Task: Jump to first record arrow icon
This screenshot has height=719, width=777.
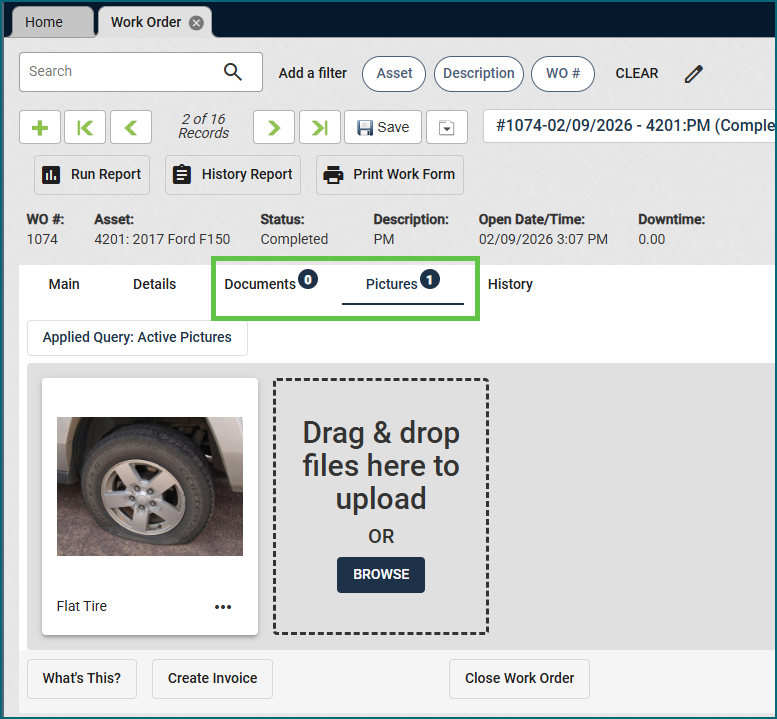Action: 85,127
